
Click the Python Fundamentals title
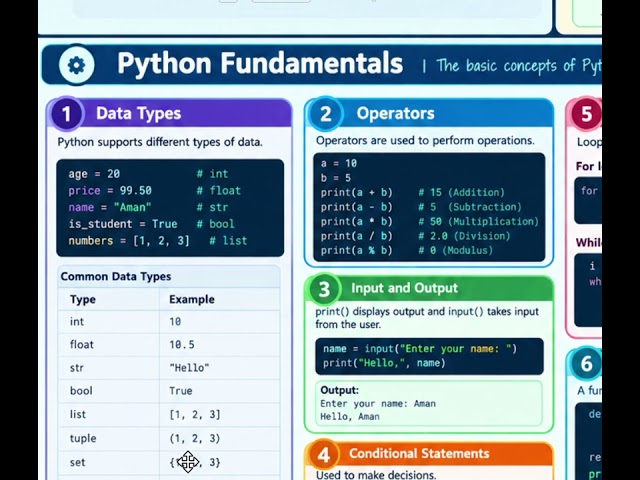pyautogui.click(x=260, y=63)
